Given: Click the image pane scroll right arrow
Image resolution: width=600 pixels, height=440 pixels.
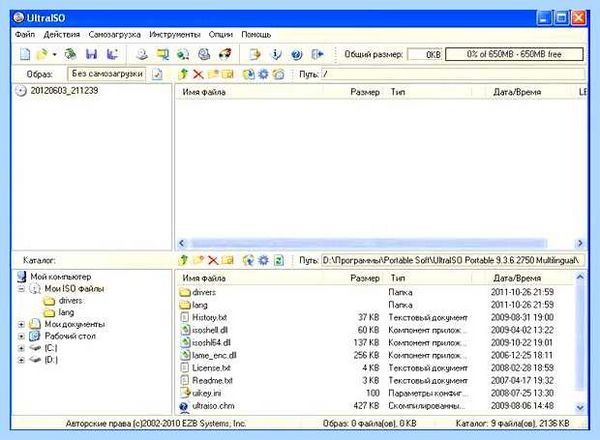Looking at the screenshot, I should 580,243.
